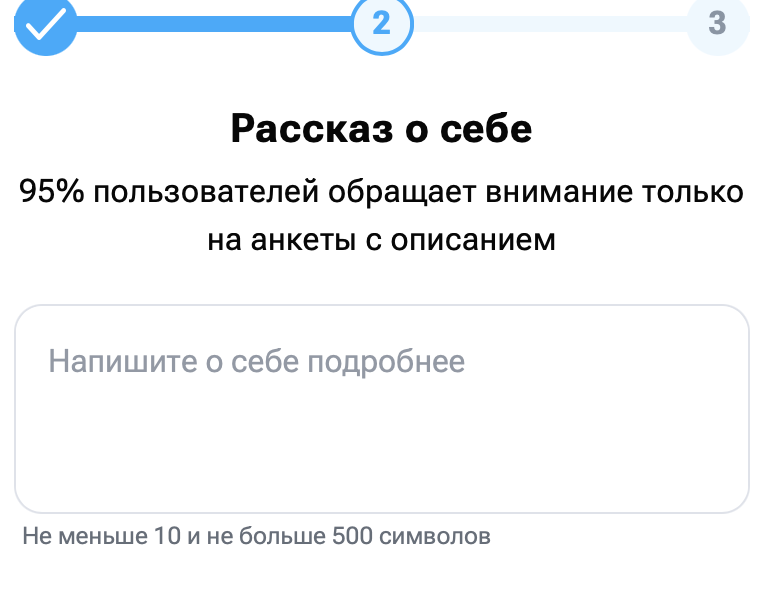Jump to the step 3 circle
Screen dimensions: 762x610
[x=716, y=23]
